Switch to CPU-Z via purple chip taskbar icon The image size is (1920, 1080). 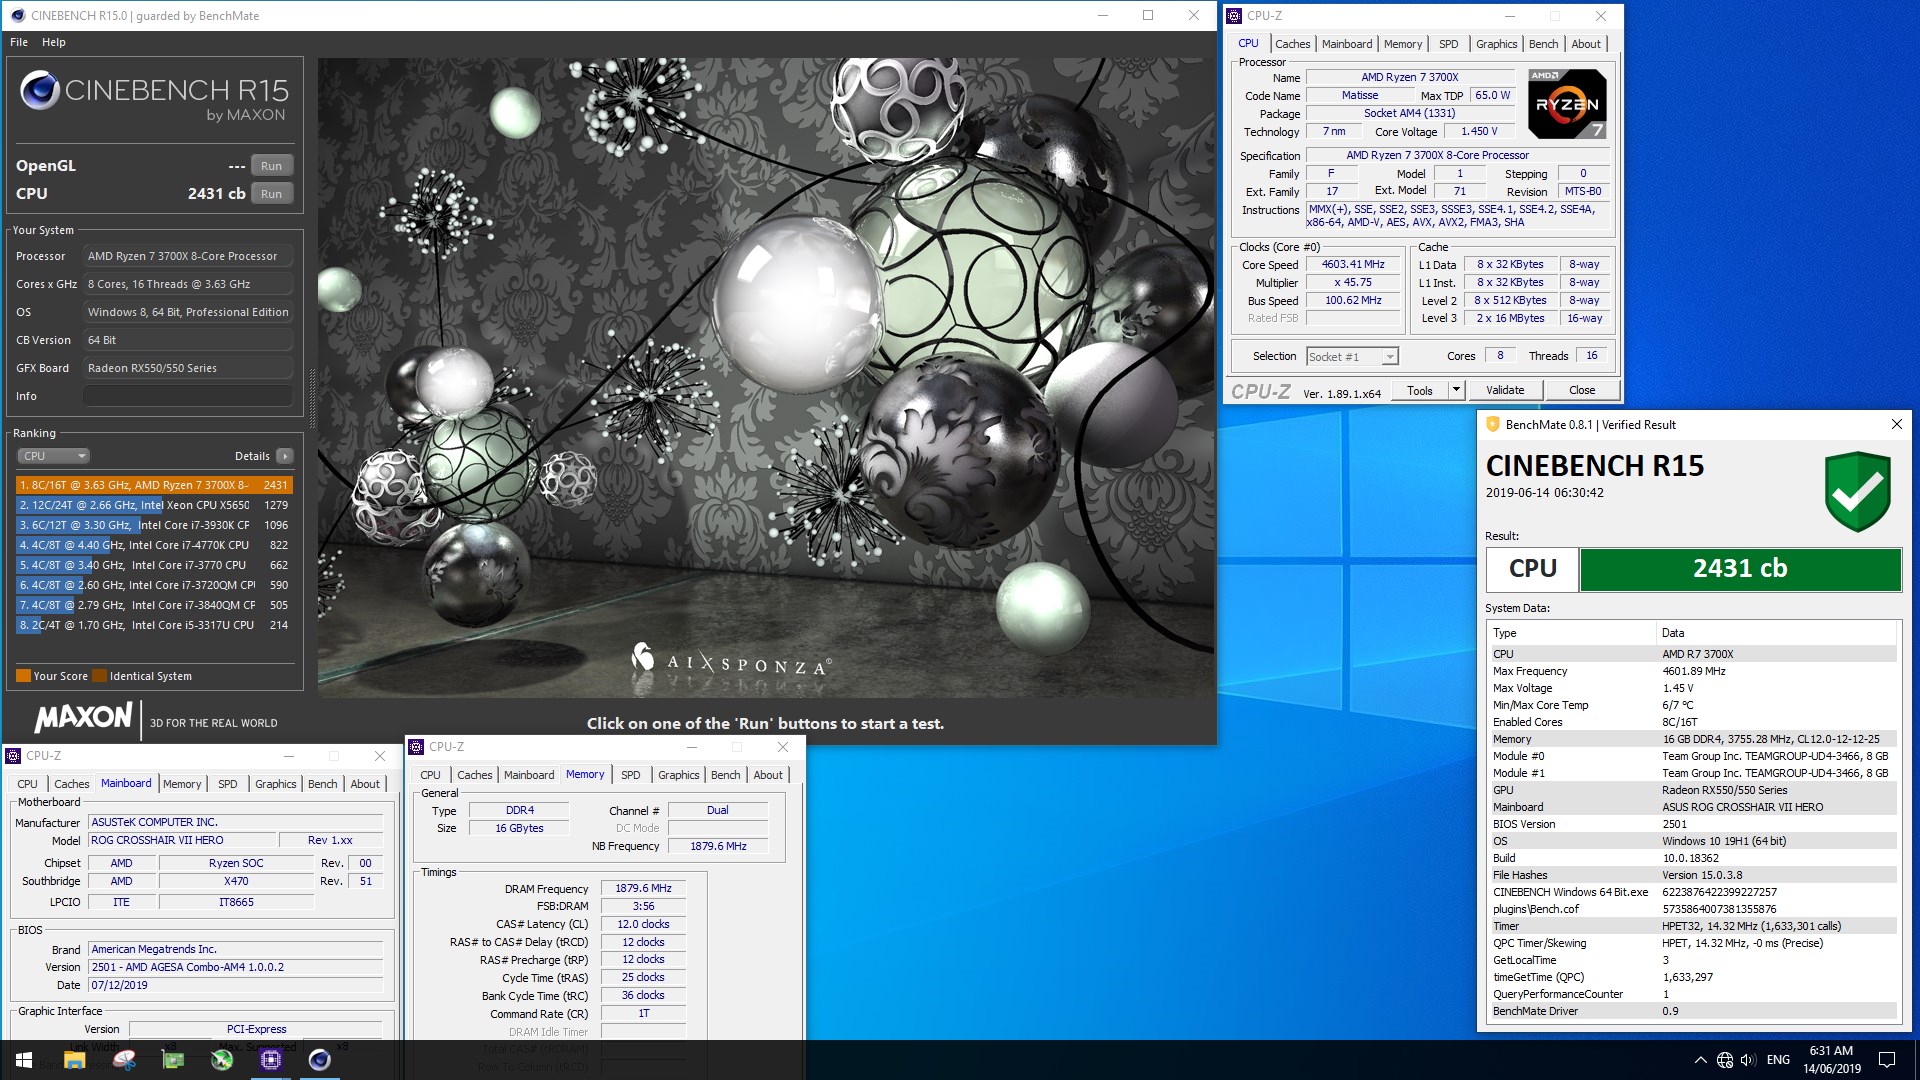(x=271, y=1060)
